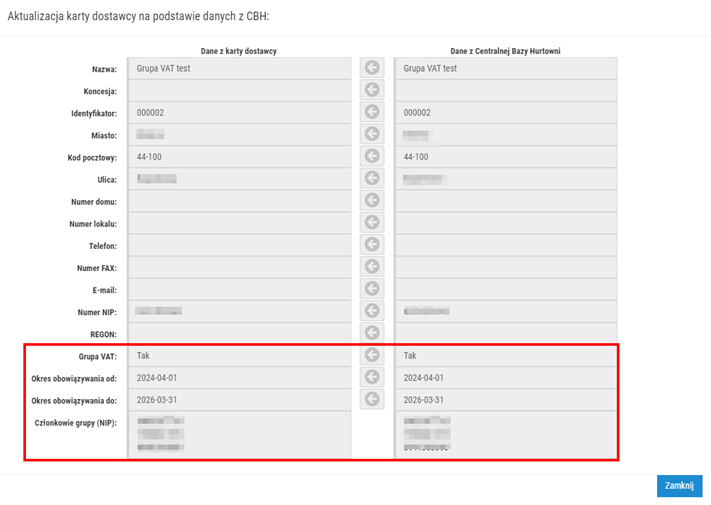Click supplier card Członkowie grupy NIP box
This screenshot has width=711, height=505.
[239, 435]
